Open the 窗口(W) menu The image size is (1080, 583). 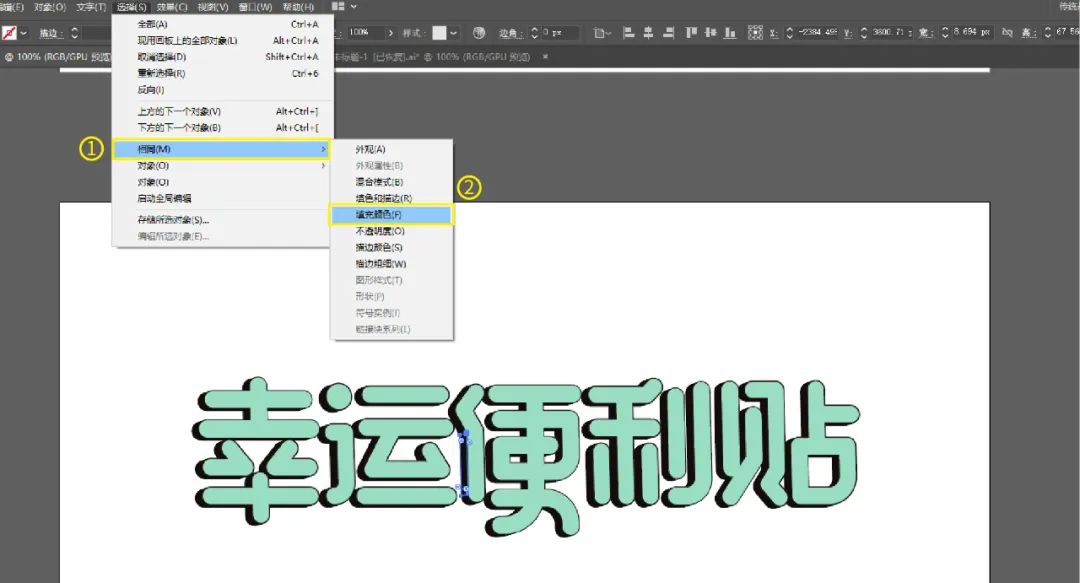click(x=256, y=7)
